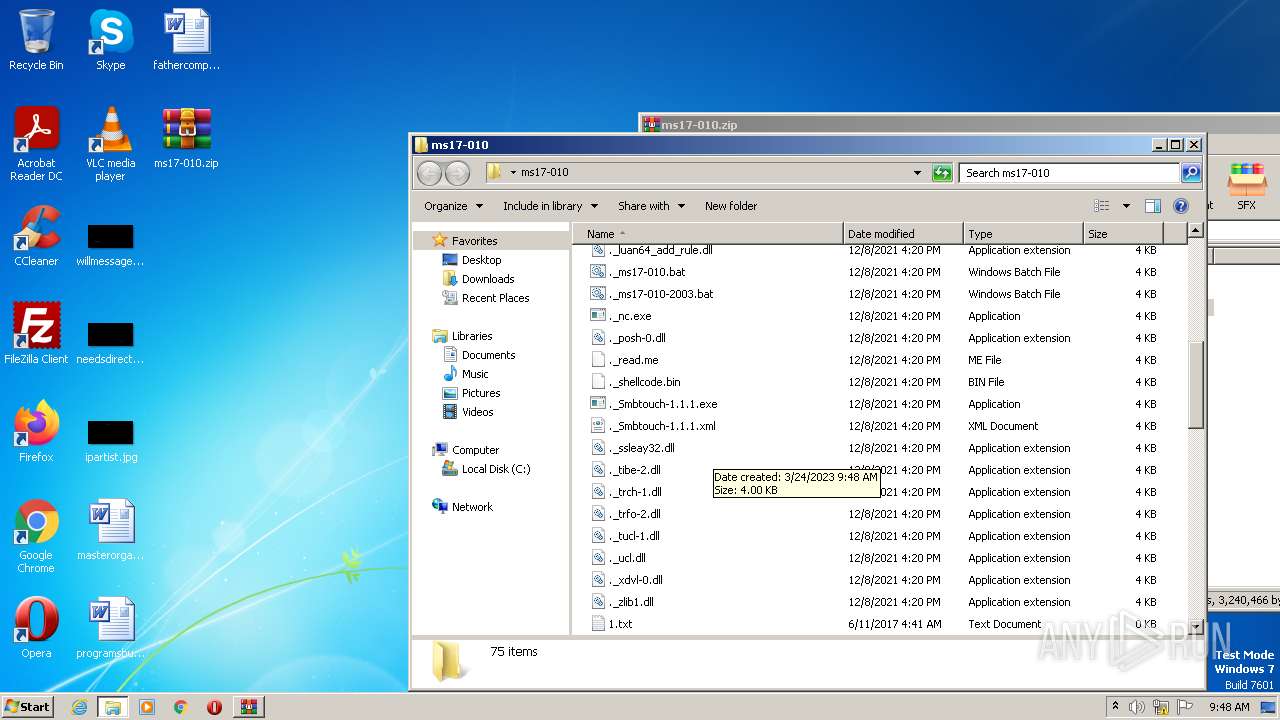1280x720 pixels.
Task: Select the fathercomp Word document icon
Action: [x=186, y=40]
